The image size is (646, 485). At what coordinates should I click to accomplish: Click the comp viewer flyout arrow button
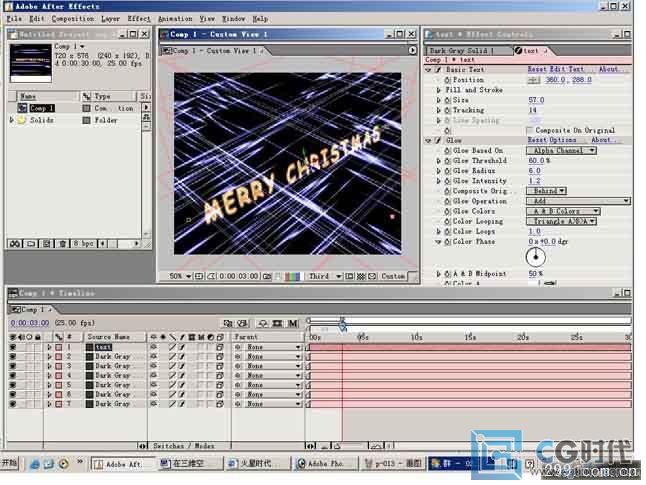pyautogui.click(x=412, y=50)
